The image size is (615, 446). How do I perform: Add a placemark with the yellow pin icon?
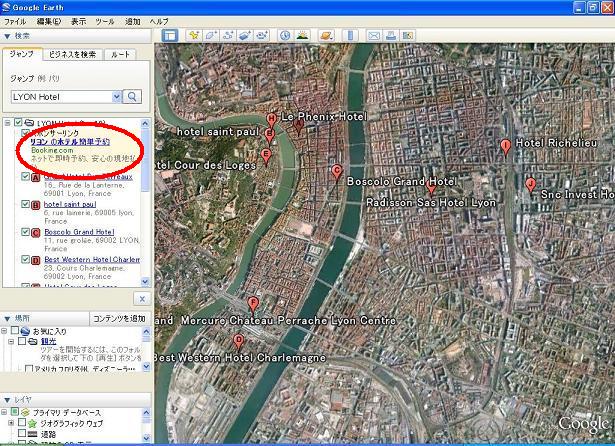[x=193, y=36]
